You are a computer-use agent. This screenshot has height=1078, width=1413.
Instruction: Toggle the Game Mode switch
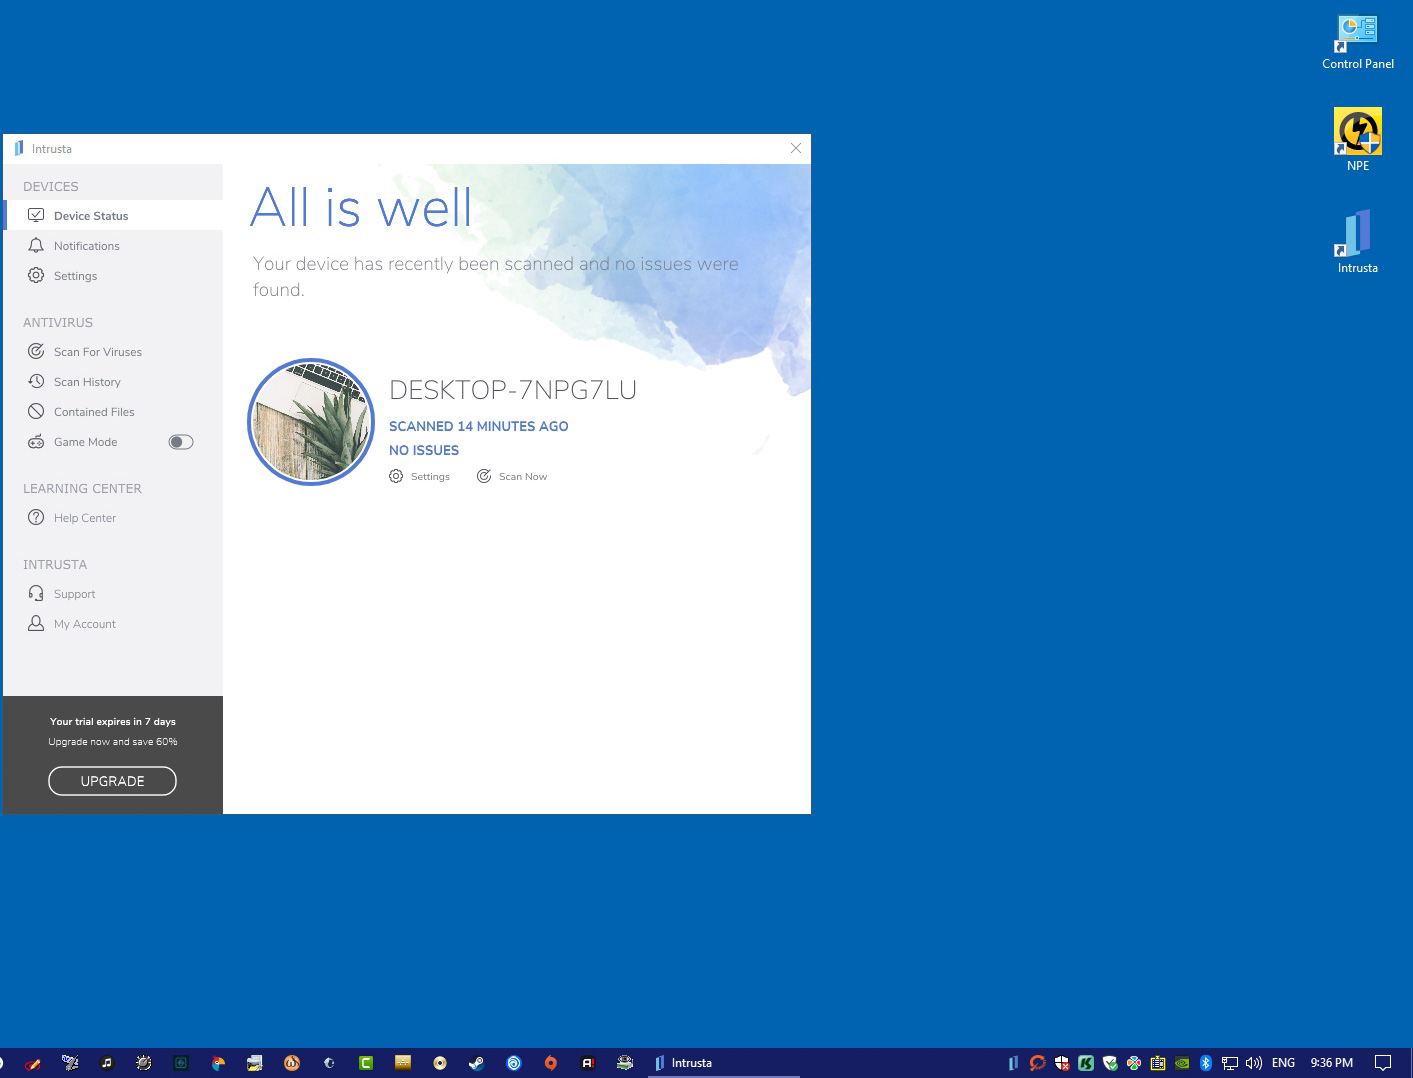tap(181, 442)
